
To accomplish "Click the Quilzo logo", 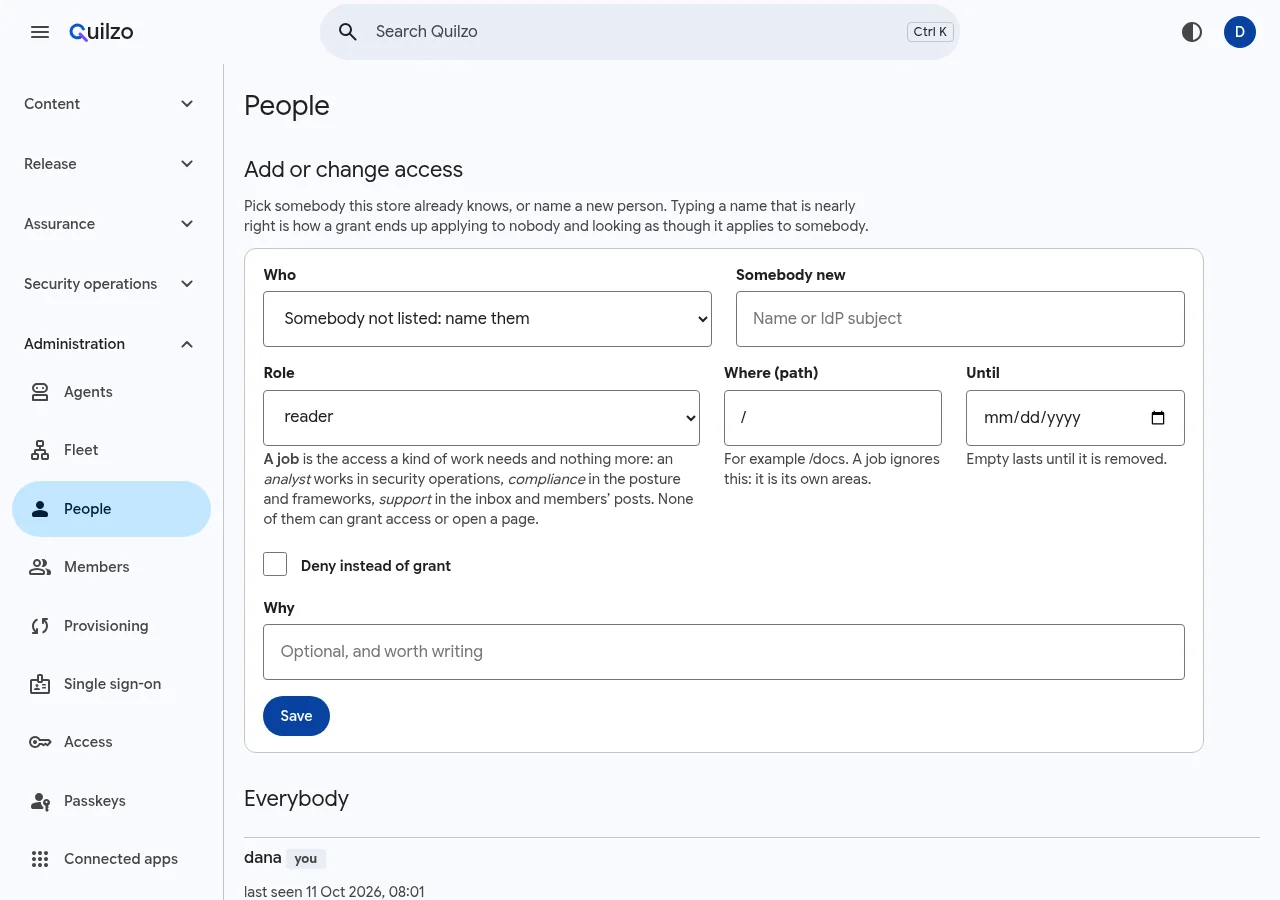I will (x=101, y=32).
